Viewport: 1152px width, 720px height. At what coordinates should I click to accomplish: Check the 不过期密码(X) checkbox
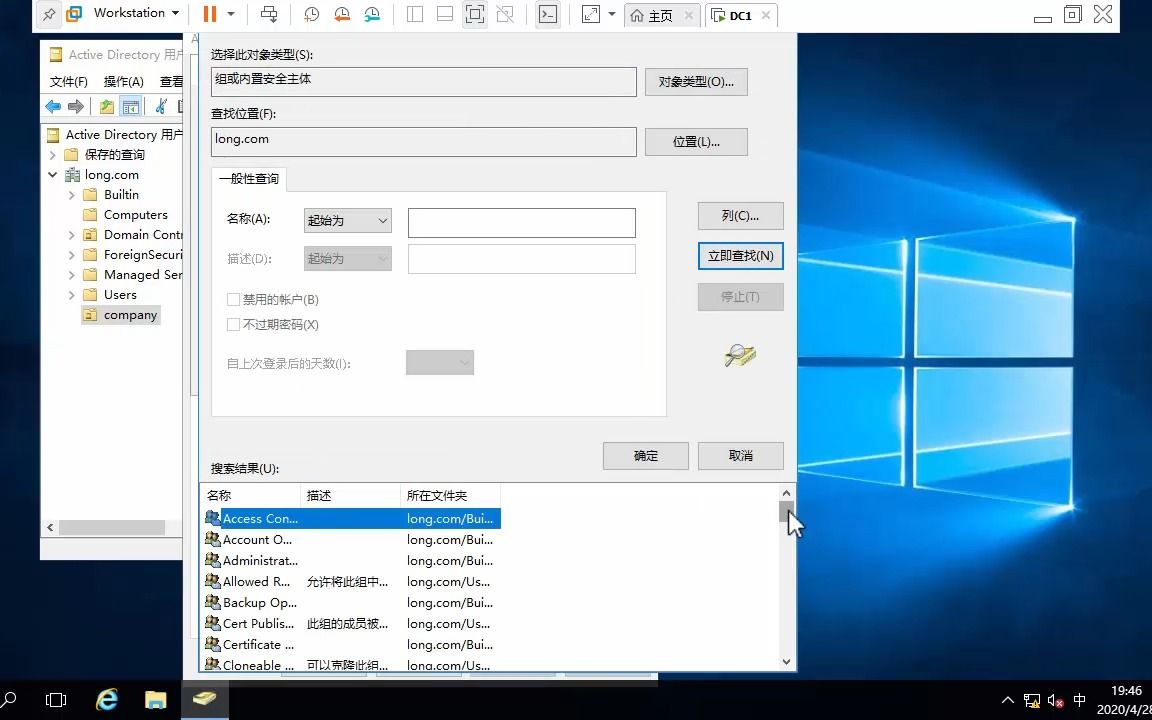[234, 325]
